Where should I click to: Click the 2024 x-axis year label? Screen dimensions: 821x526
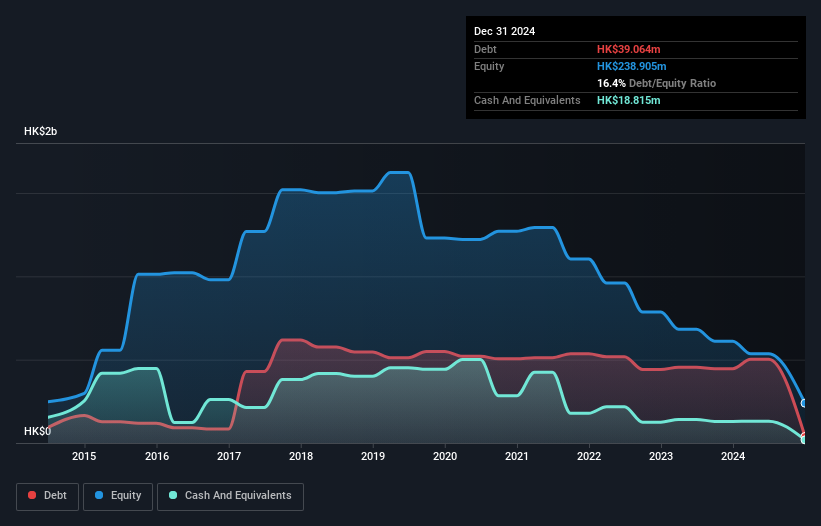[733, 456]
